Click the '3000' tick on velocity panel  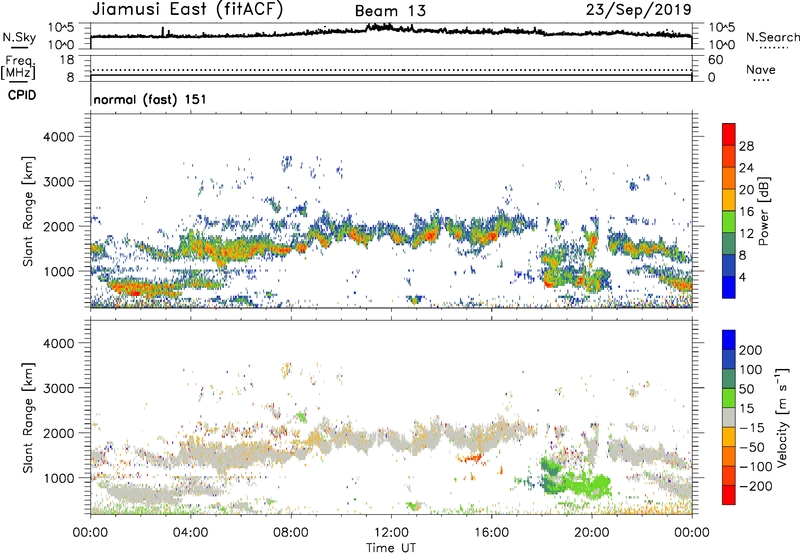coord(58,388)
